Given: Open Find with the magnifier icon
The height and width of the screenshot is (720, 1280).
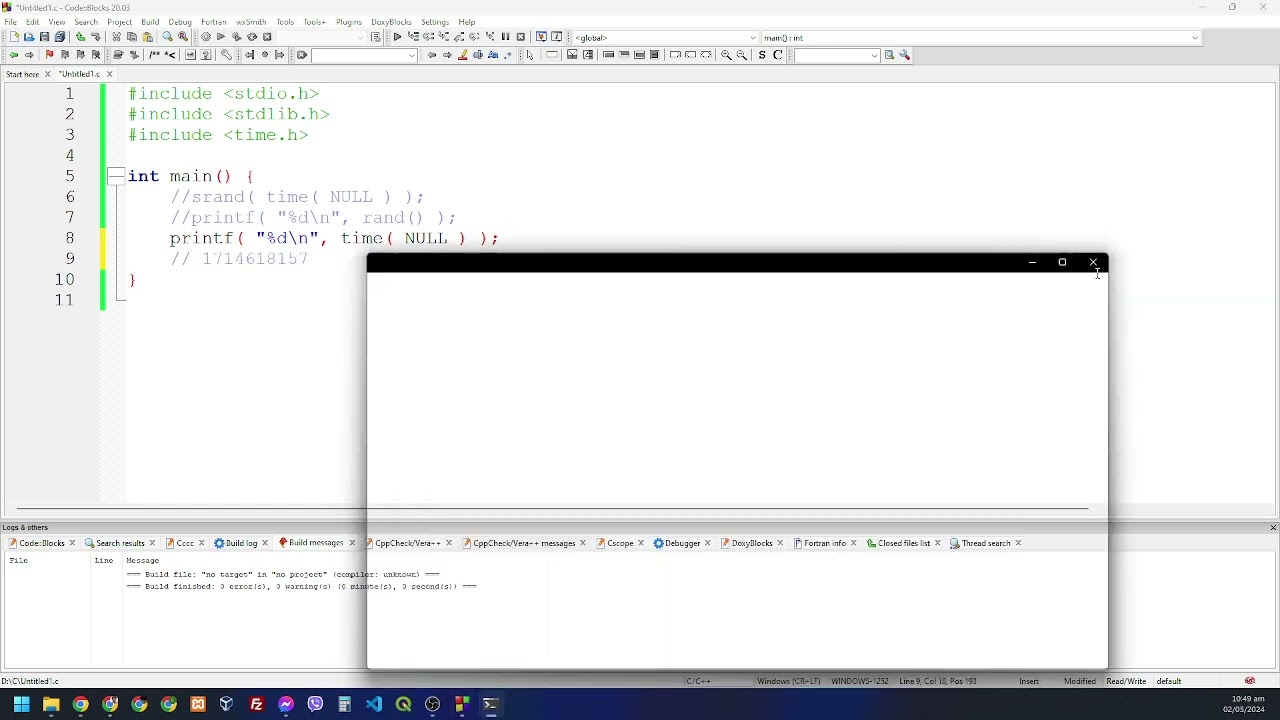Looking at the screenshot, I should [168, 37].
